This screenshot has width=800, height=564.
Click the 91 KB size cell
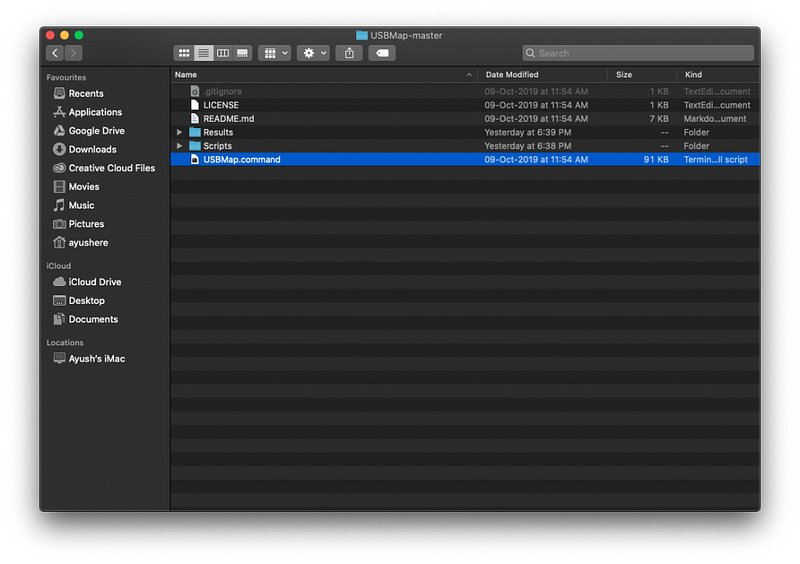click(656, 159)
